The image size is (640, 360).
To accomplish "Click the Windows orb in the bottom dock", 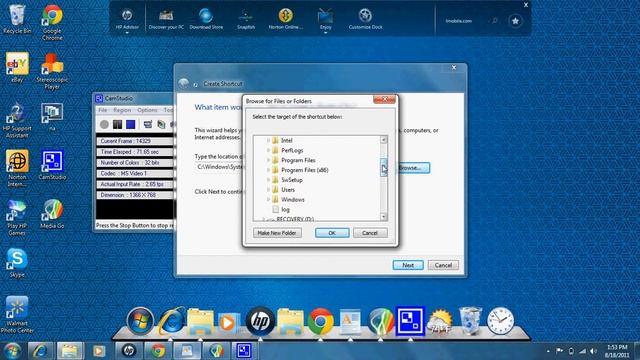I will click(140, 321).
